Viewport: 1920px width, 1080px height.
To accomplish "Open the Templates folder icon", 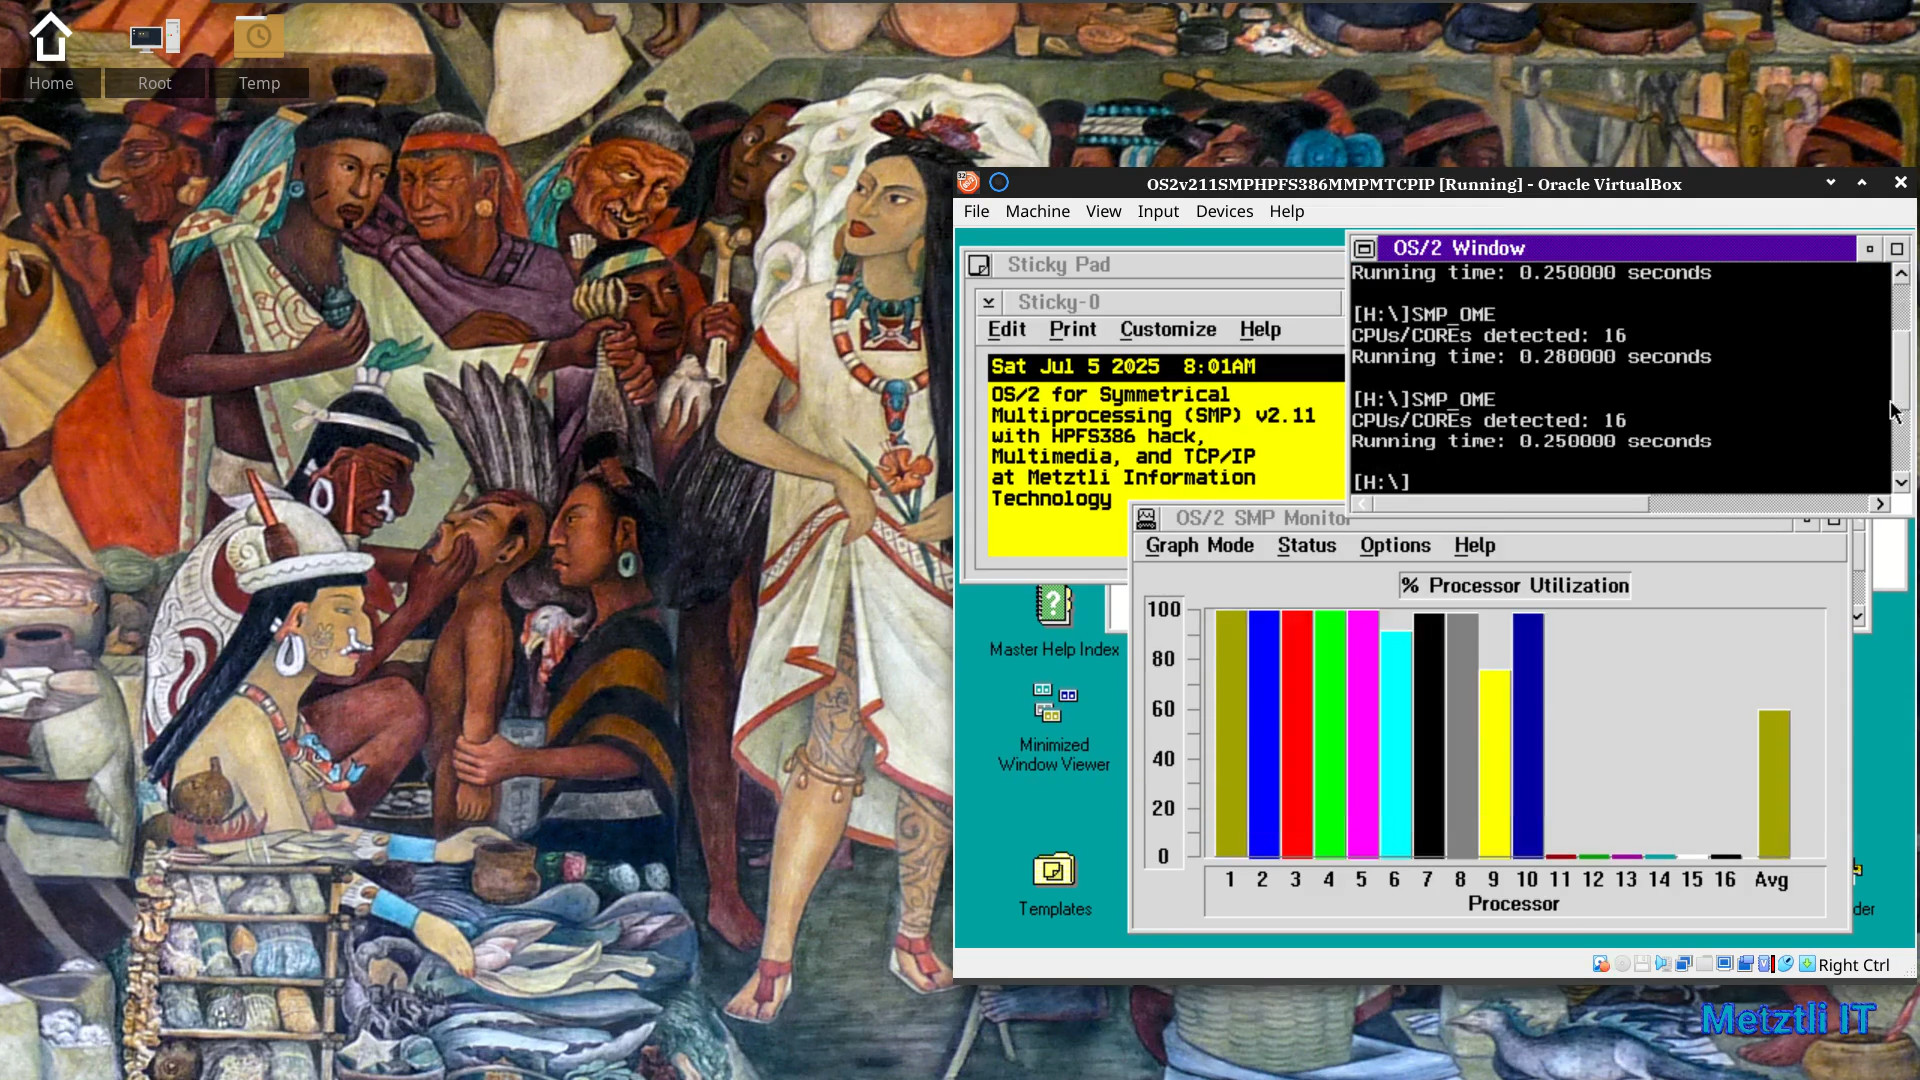I will 1054,869.
